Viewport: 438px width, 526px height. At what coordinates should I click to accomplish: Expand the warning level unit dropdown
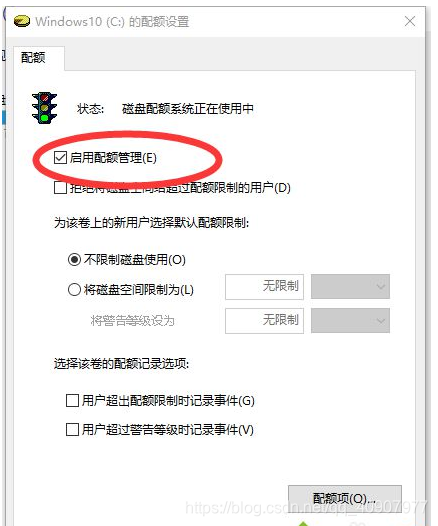click(x=350, y=321)
